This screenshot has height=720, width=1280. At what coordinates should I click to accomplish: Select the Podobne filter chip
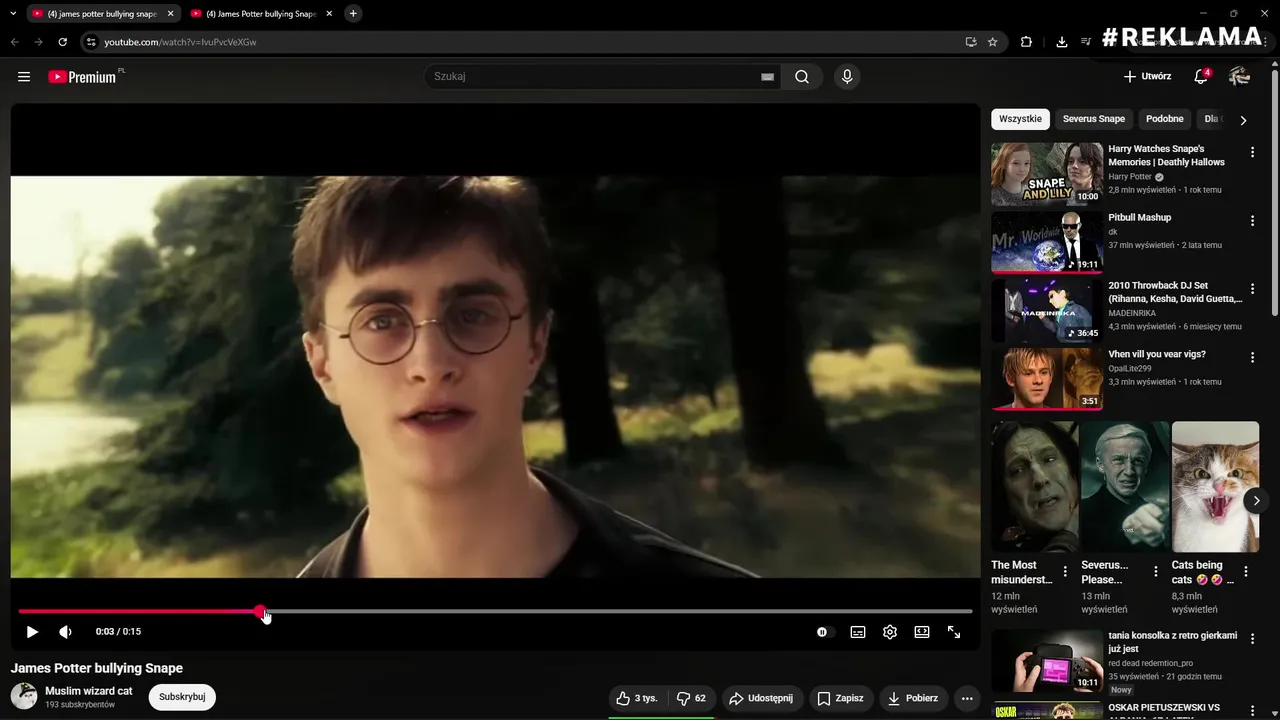click(1165, 119)
